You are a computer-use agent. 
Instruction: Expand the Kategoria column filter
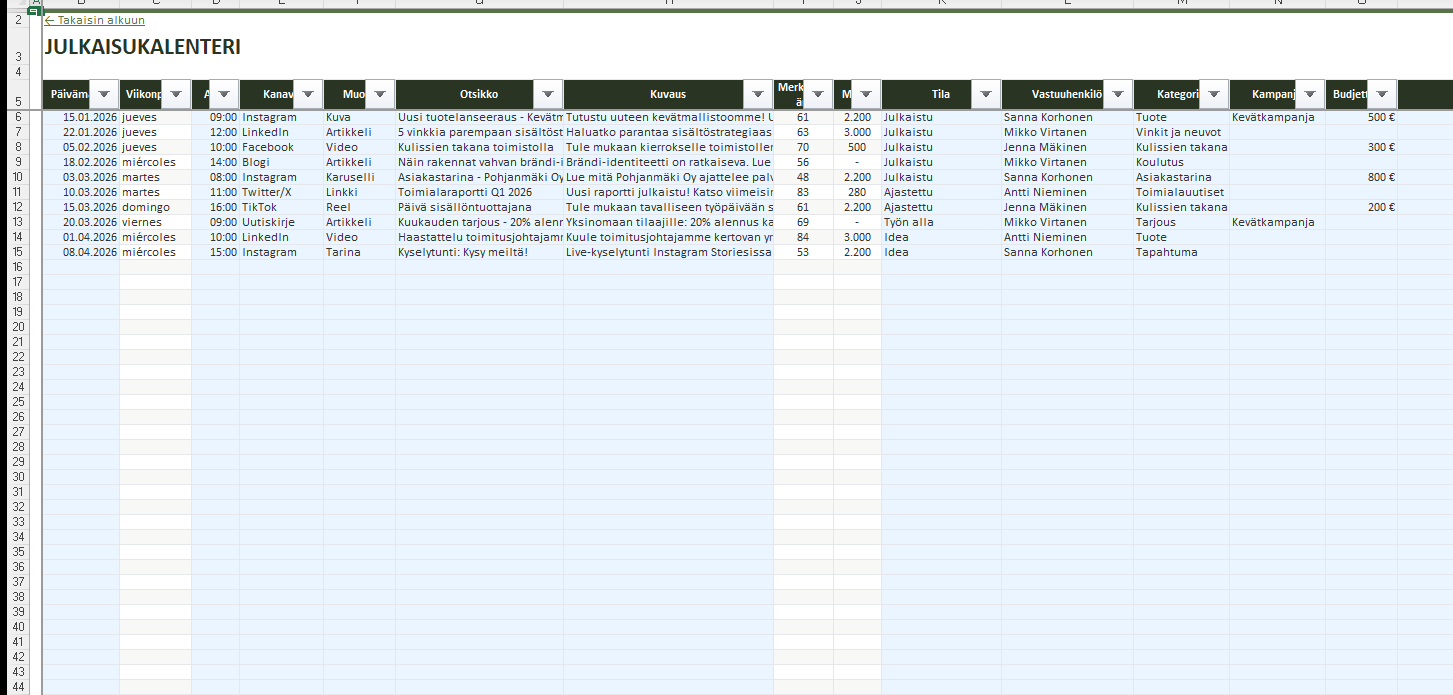(x=1213, y=94)
